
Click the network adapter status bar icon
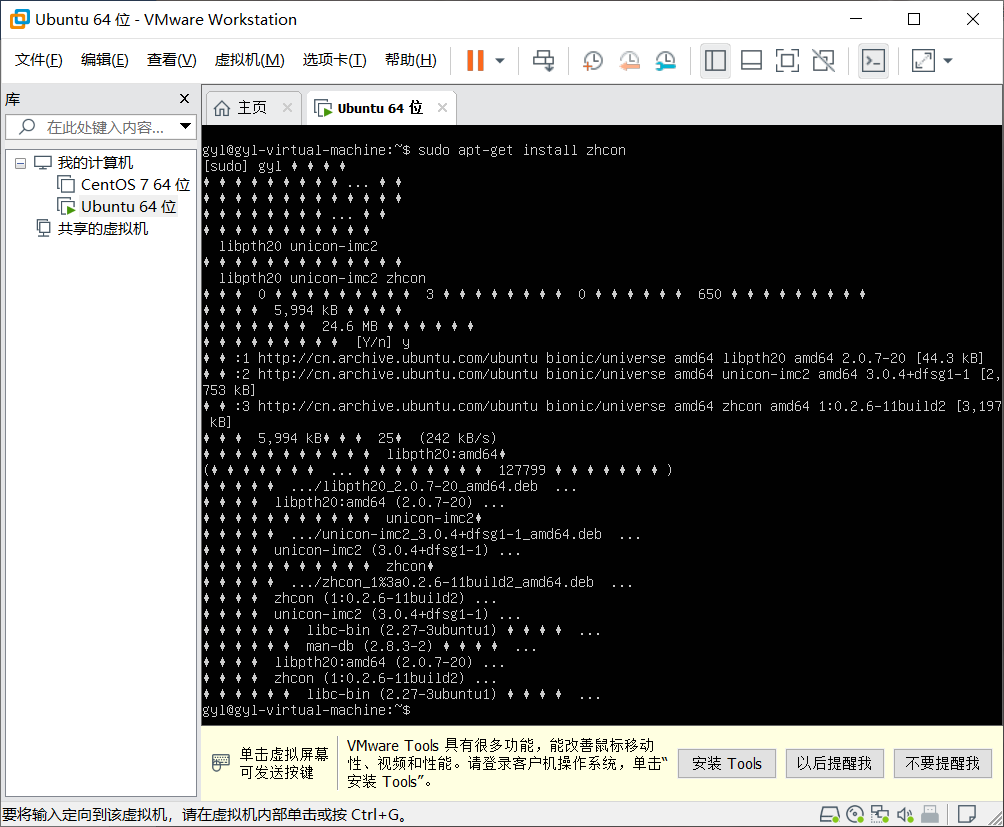click(x=881, y=814)
